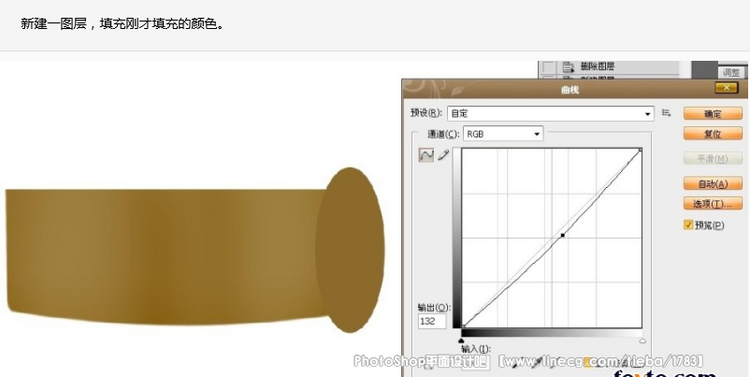The image size is (750, 377).
Task: Click the delete layer action icon
Action: (x=568, y=67)
